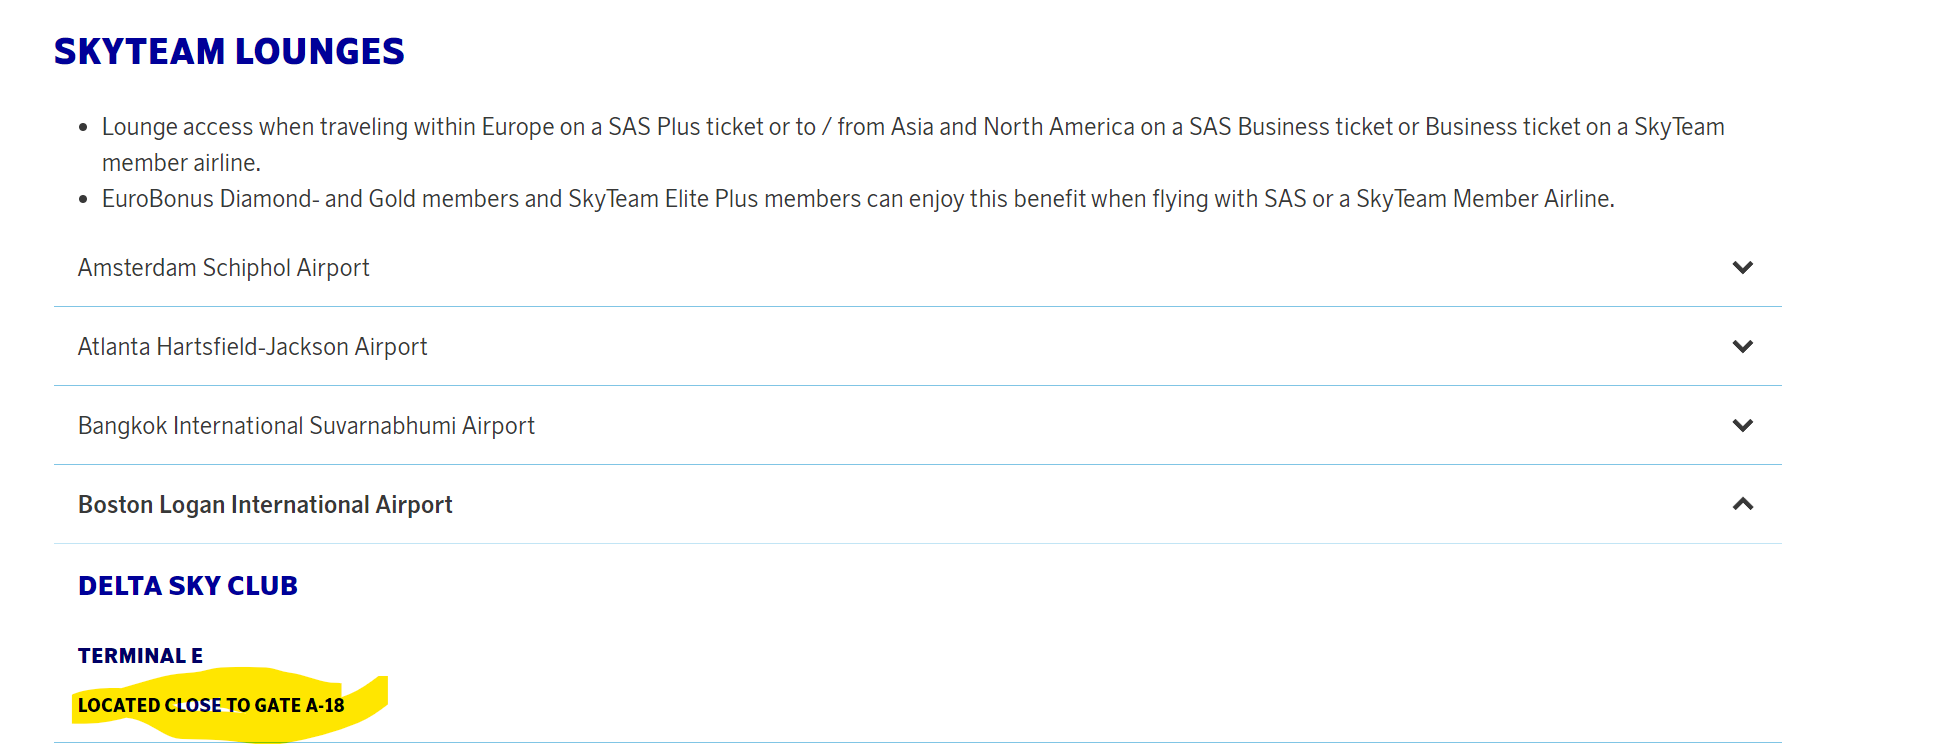Screen dimensions: 1951x747
Task: Click "member airline." ending the first bullet
Action: pos(181,163)
